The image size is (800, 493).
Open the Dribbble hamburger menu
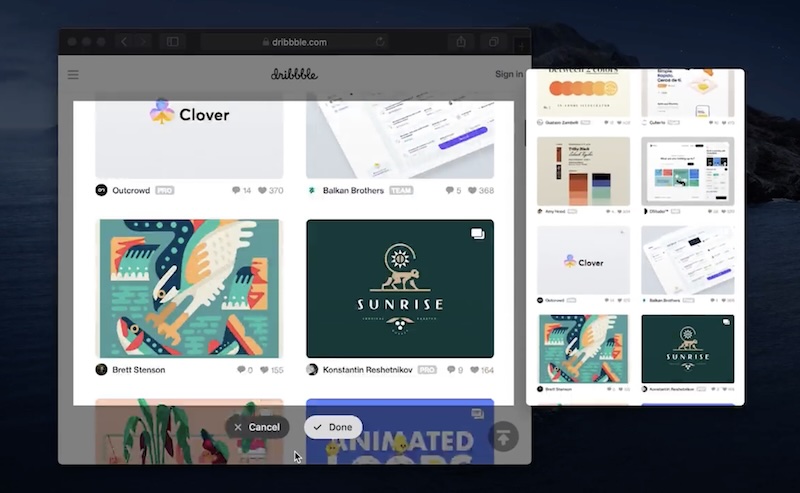coord(73,75)
